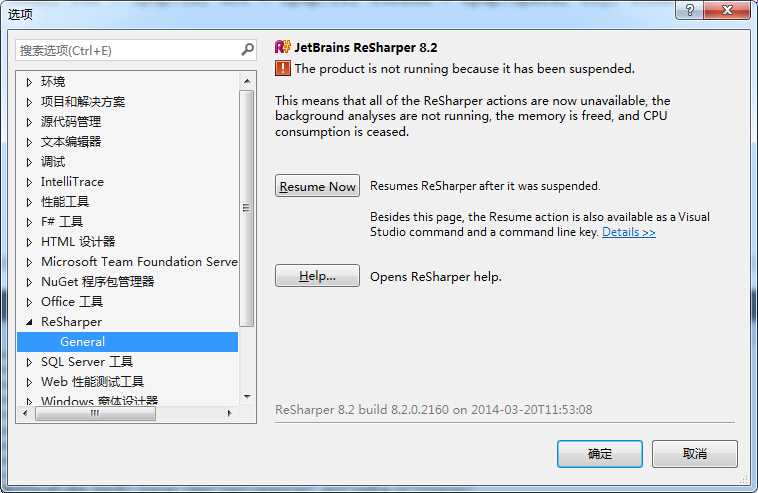Click the ReSharper 8.2 build version text
Viewport: 758px width, 493px height.
[x=434, y=410]
